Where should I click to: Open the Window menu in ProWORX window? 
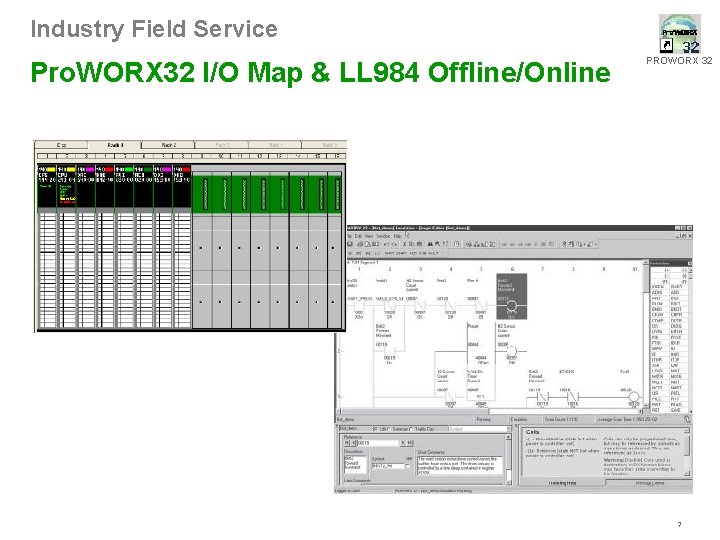click(383, 236)
